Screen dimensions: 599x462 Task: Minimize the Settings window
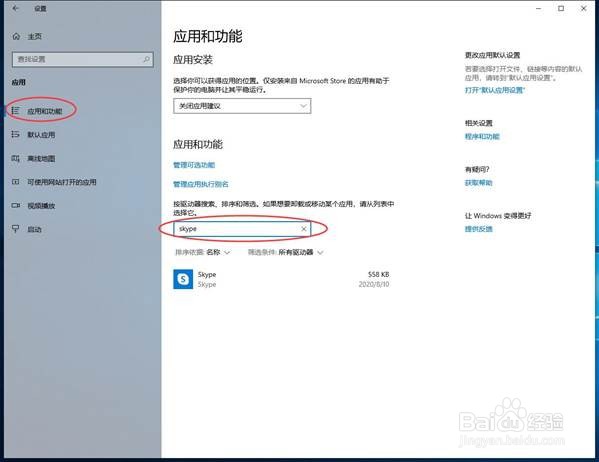[x=539, y=8]
